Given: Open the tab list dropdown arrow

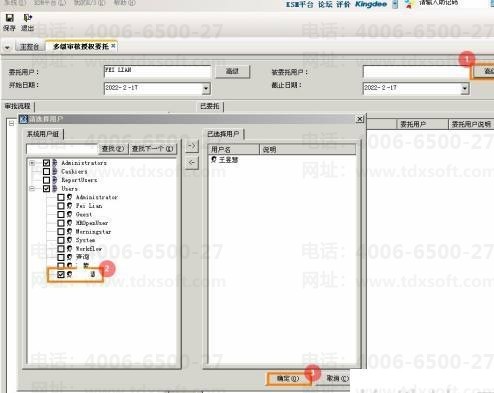Looking at the screenshot, I should click(x=7, y=48).
